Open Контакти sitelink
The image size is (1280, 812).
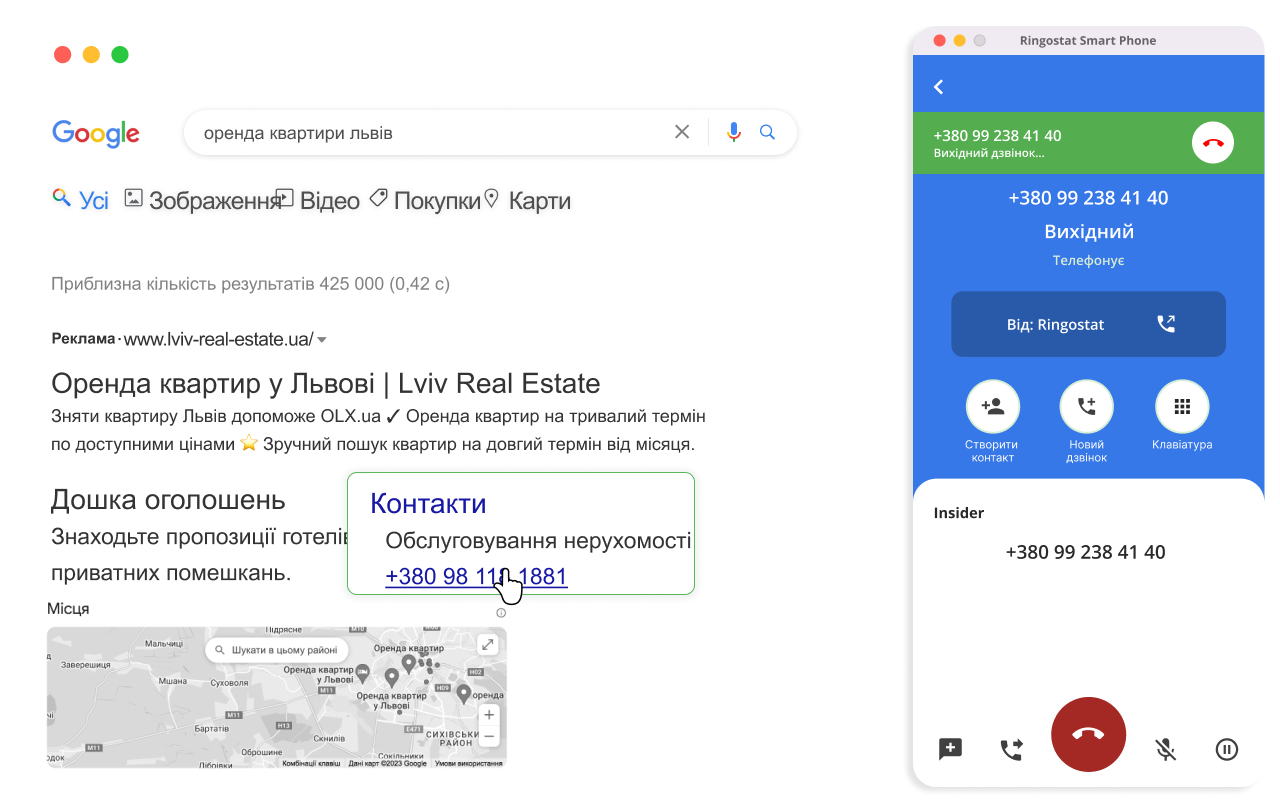(x=428, y=503)
